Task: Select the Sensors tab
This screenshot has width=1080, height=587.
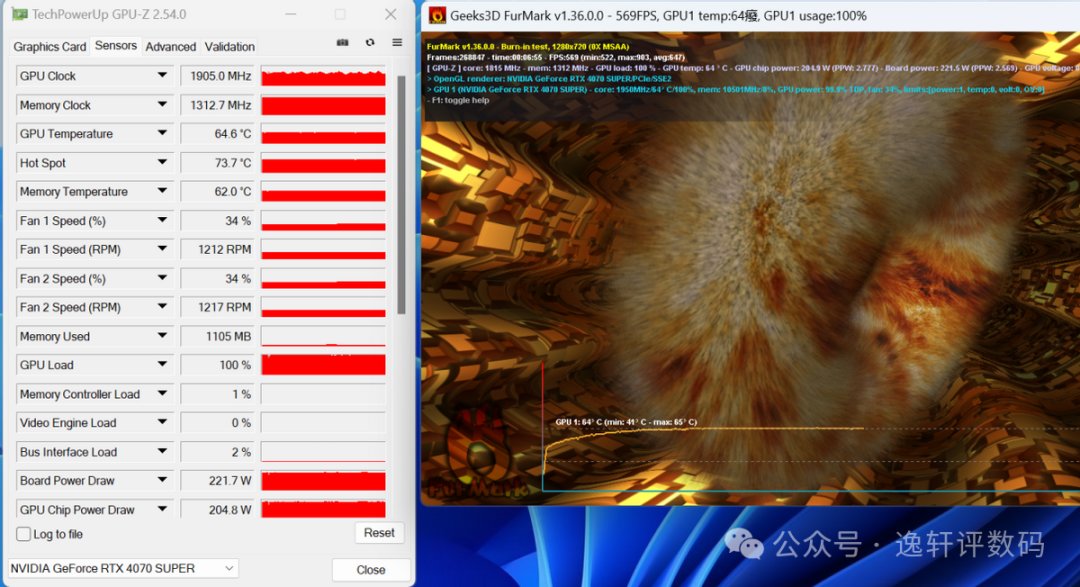Action: [116, 45]
